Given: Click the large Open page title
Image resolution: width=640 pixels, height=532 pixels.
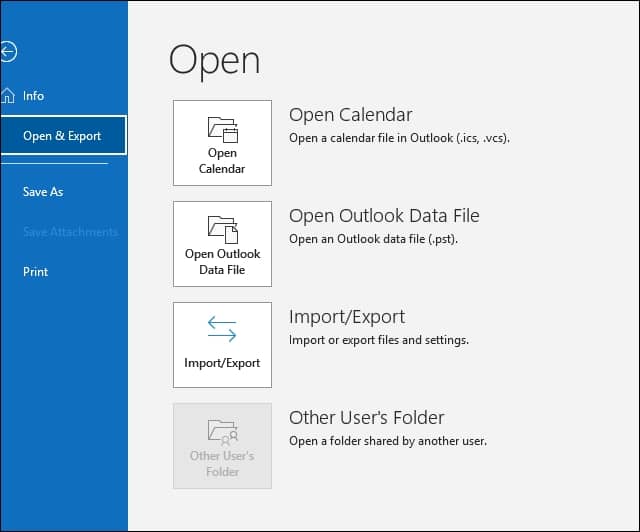Looking at the screenshot, I should click(x=214, y=60).
